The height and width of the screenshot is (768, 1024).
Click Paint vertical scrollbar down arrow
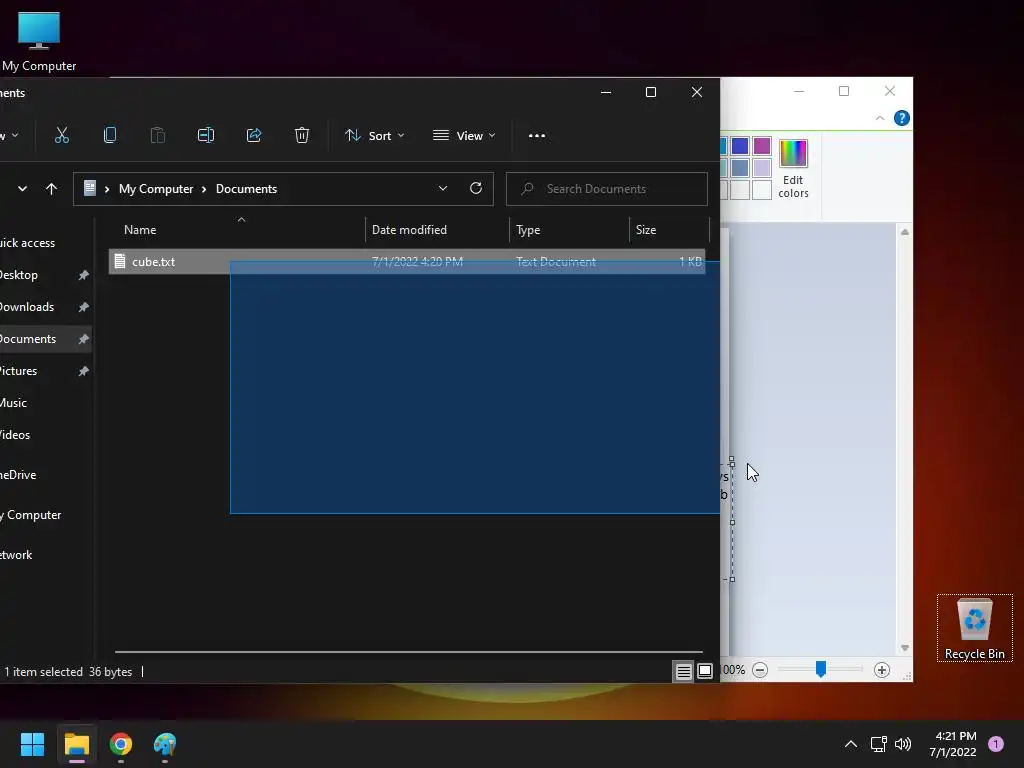click(904, 648)
